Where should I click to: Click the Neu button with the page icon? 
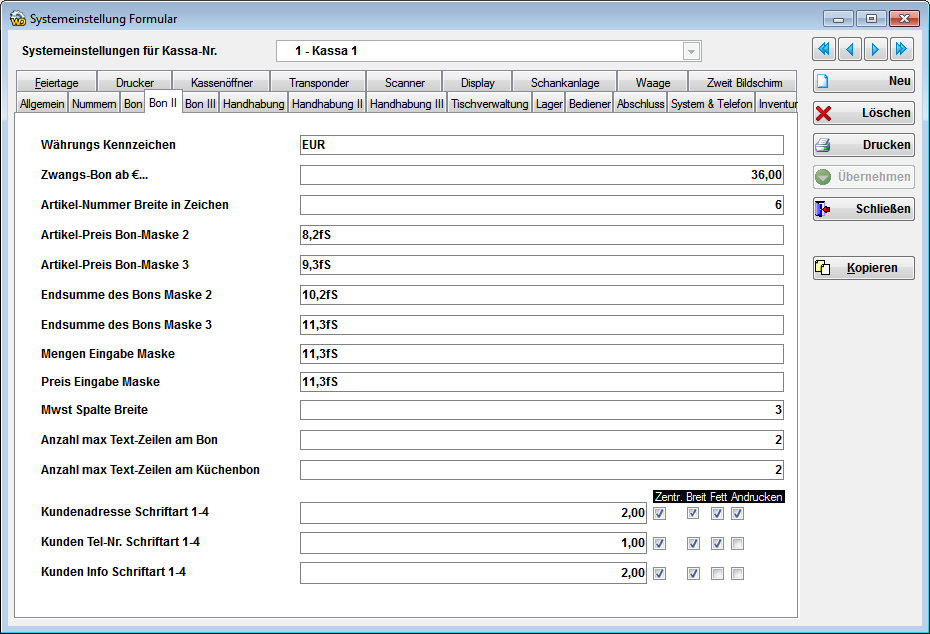tap(864, 81)
